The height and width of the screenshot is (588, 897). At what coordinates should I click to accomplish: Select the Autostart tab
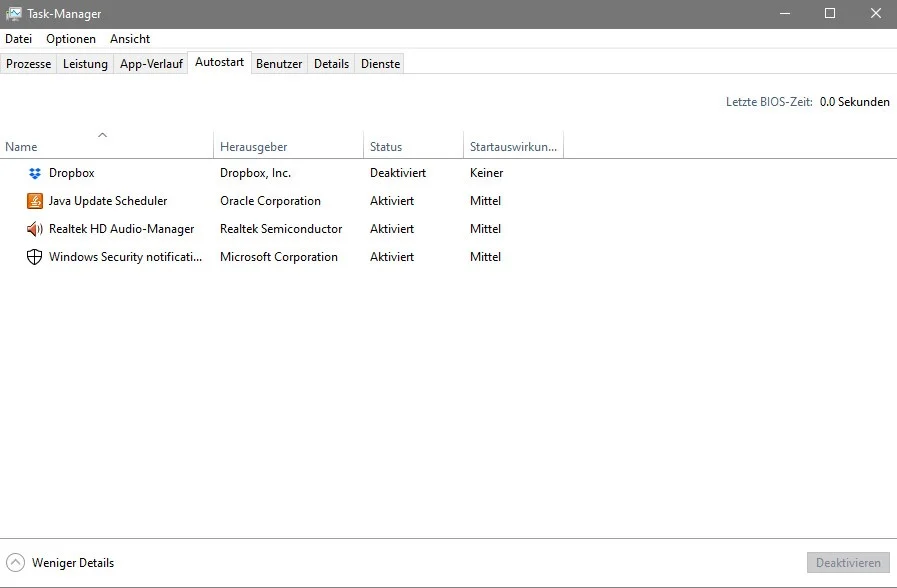pyautogui.click(x=220, y=62)
